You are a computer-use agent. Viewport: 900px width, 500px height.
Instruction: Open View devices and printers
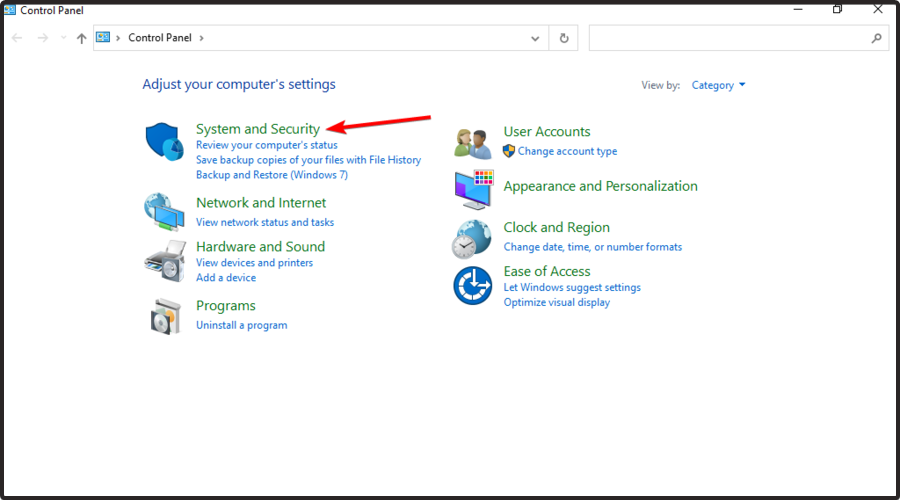[254, 263]
